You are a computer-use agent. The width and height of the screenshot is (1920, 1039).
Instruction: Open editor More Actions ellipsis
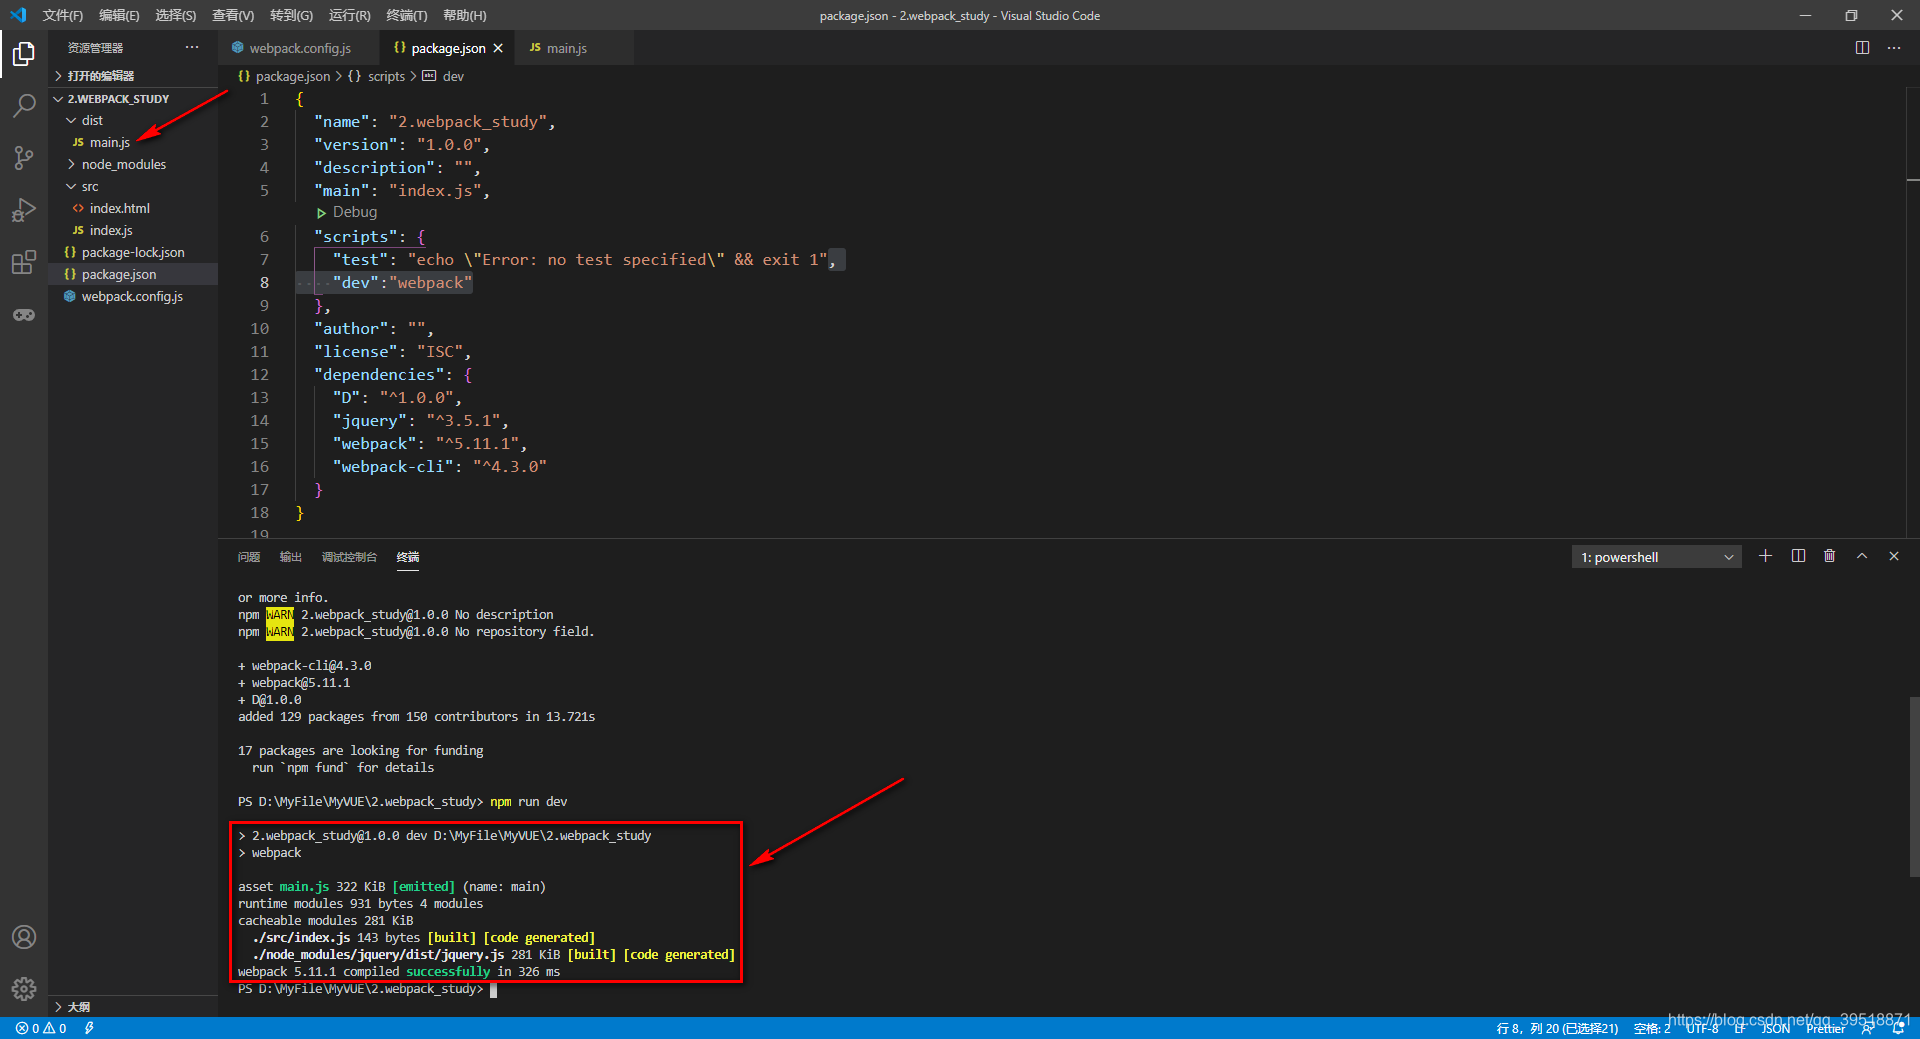(1894, 48)
